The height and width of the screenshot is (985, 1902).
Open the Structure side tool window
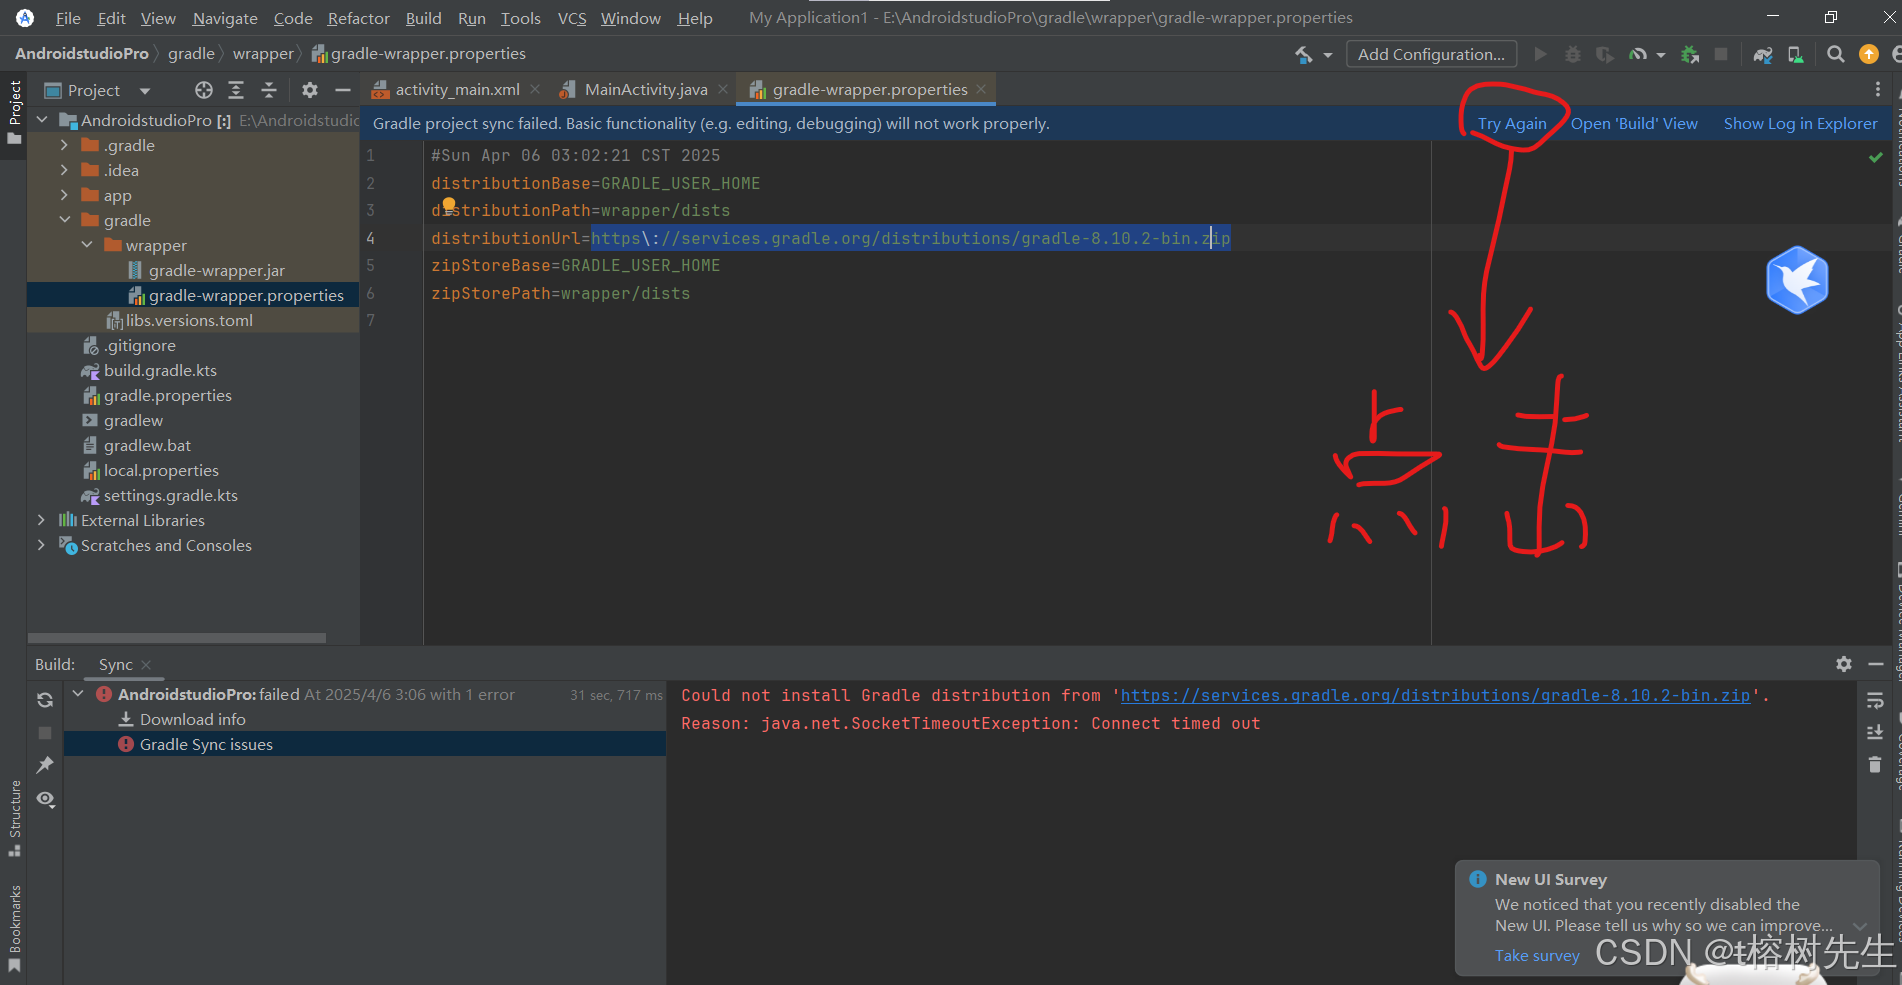point(14,818)
